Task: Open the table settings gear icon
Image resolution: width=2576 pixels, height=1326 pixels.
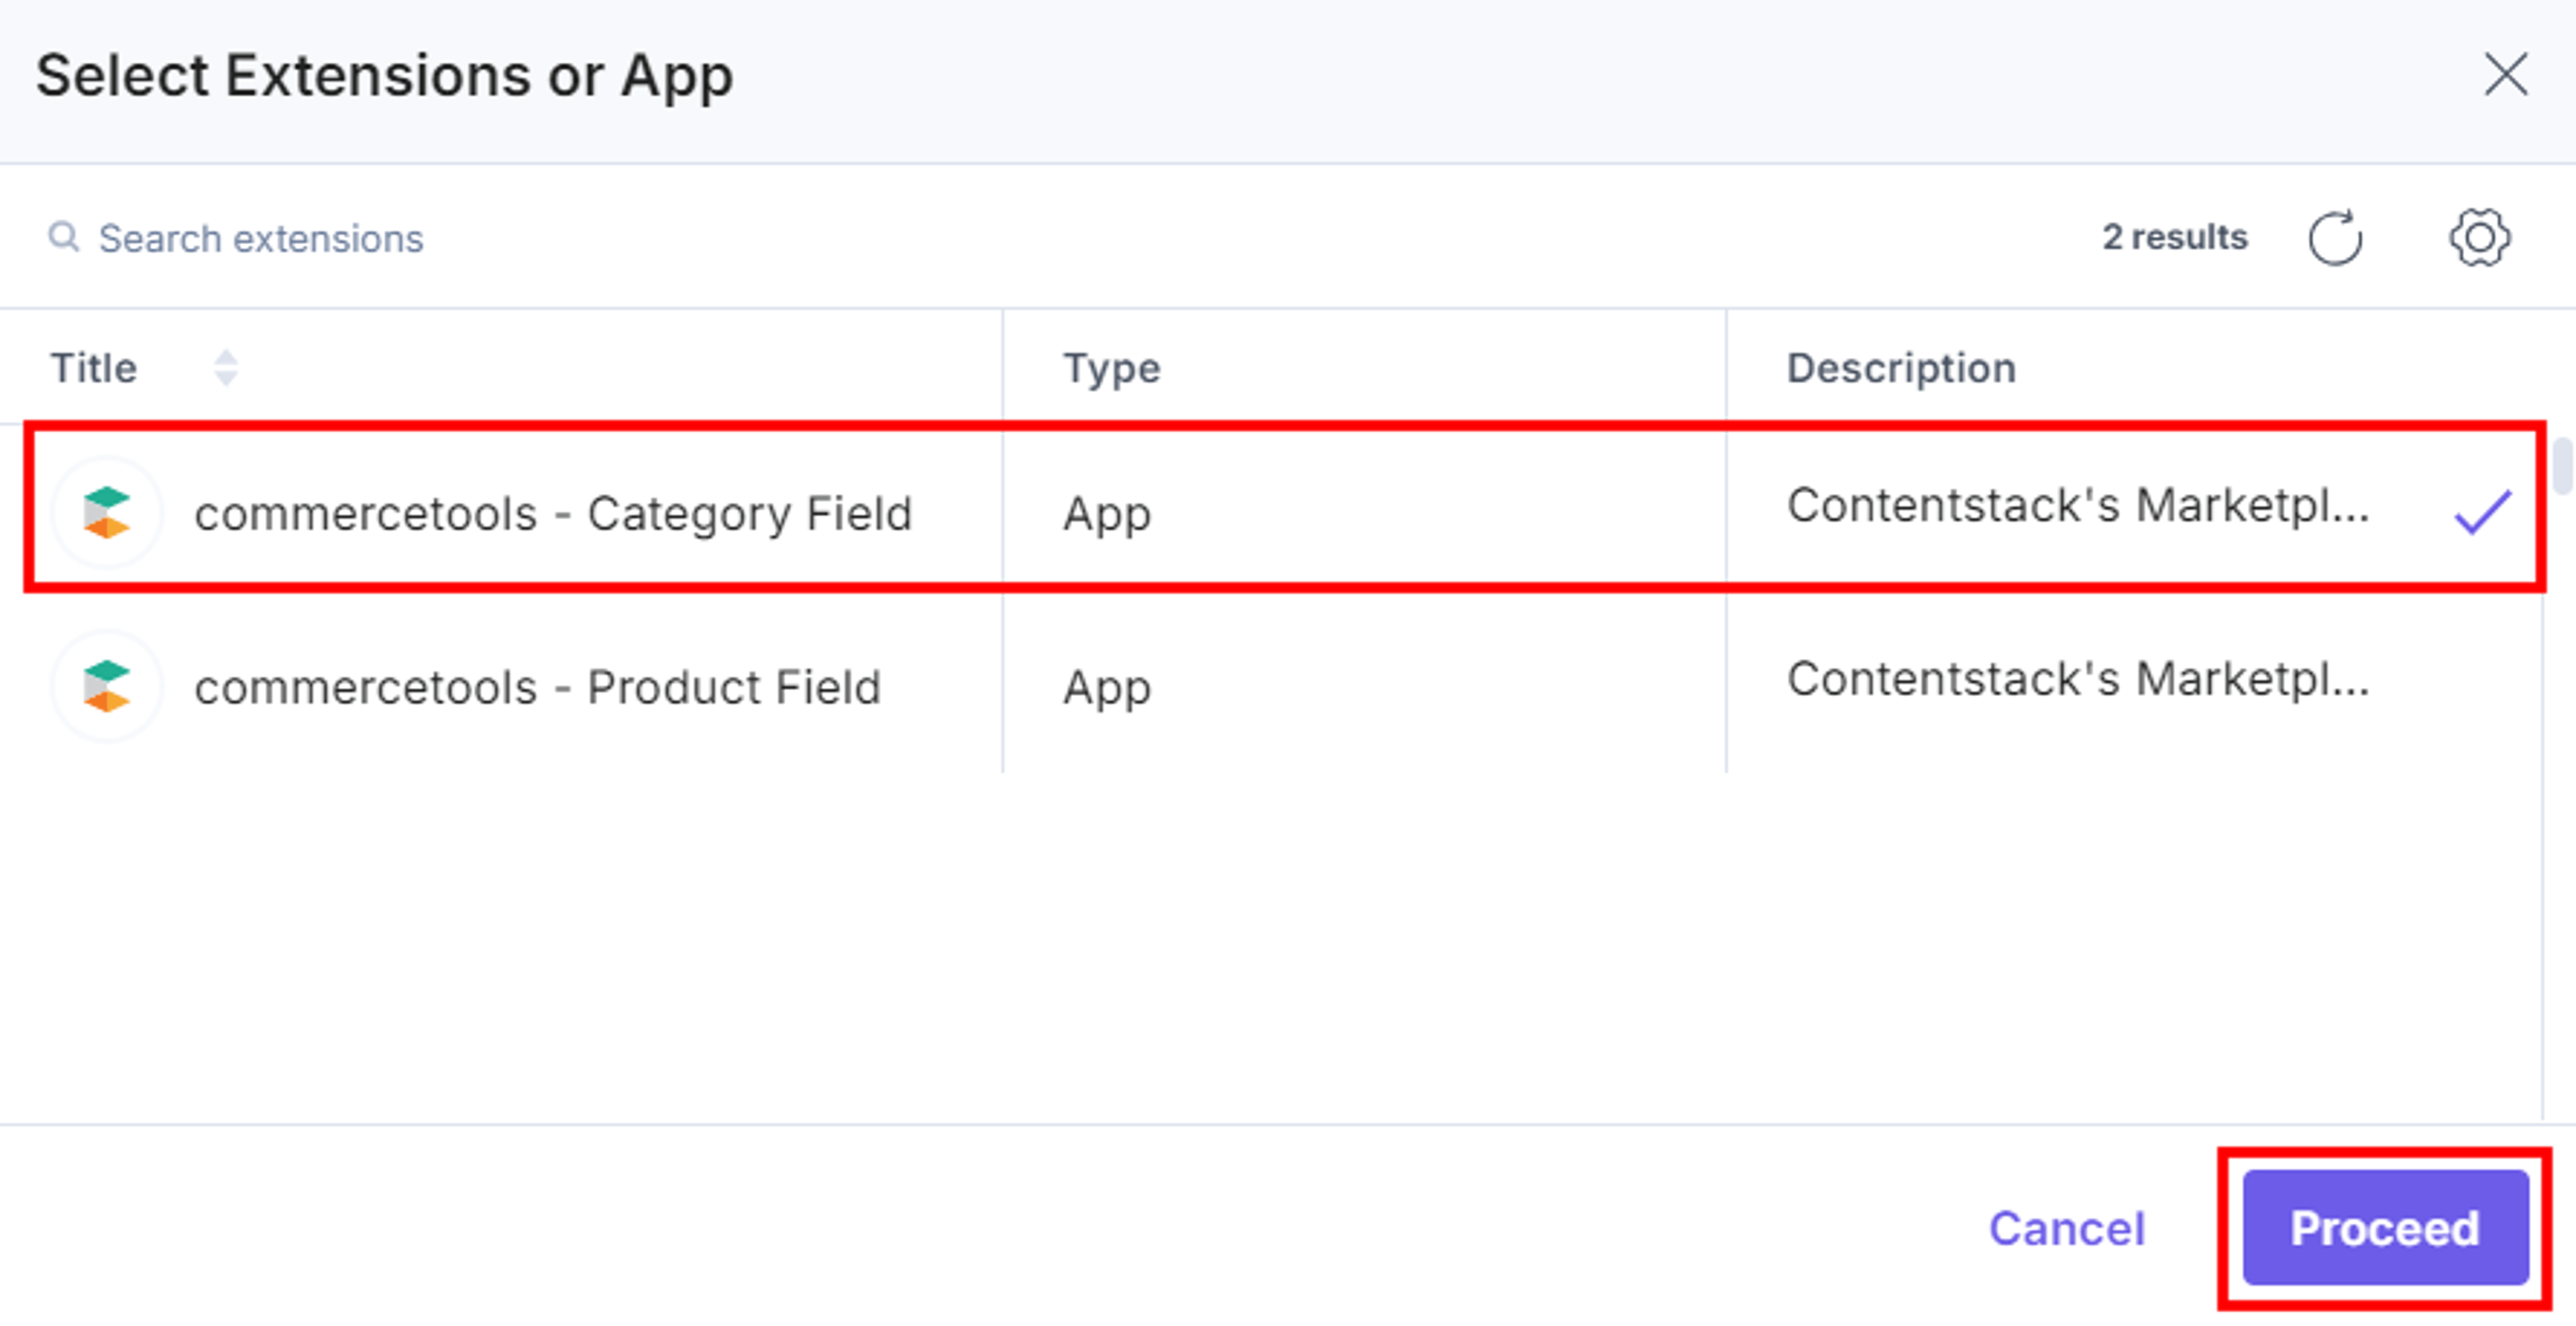Action: 2479,238
